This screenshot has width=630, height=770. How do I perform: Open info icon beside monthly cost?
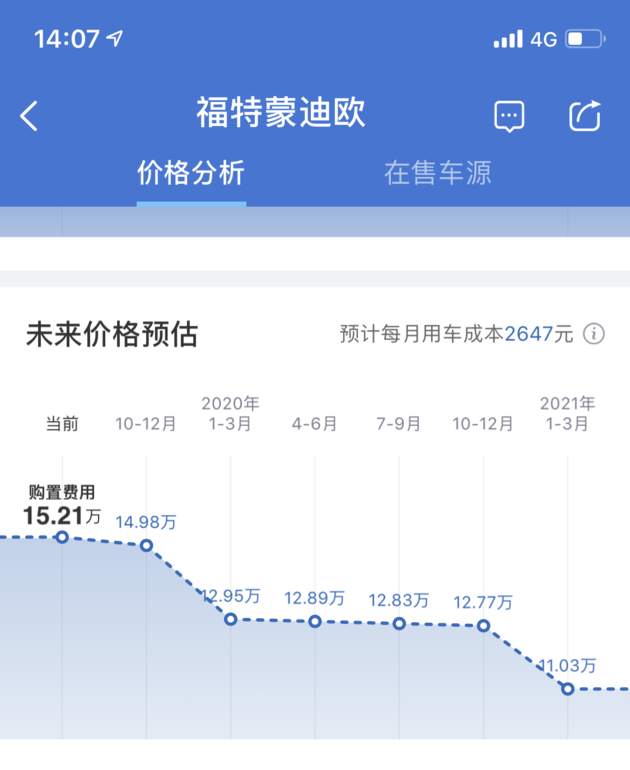[594, 334]
